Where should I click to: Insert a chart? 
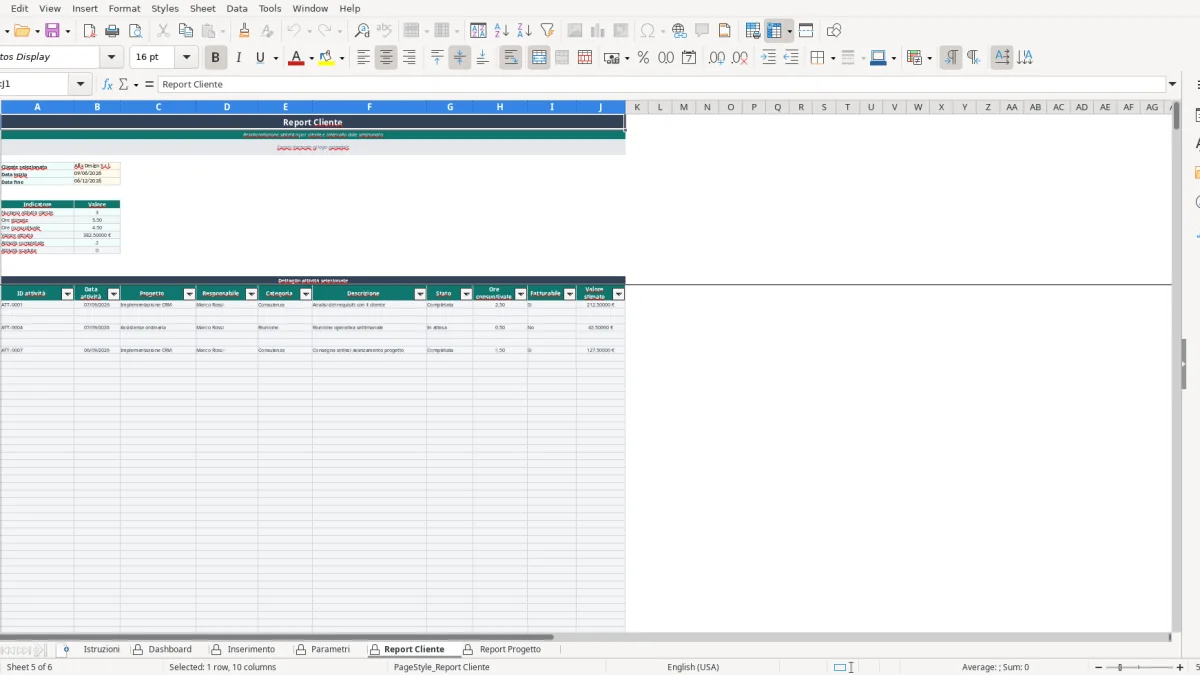(598, 31)
